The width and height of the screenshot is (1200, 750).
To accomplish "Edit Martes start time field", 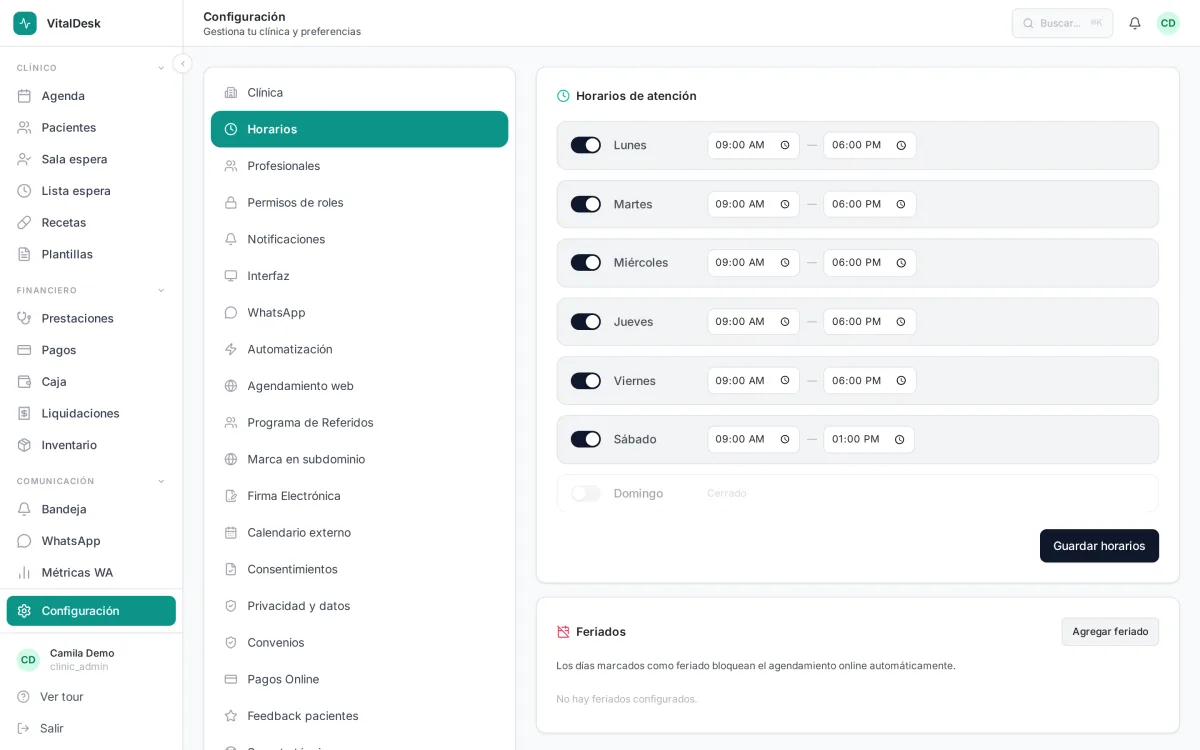I will click(753, 204).
